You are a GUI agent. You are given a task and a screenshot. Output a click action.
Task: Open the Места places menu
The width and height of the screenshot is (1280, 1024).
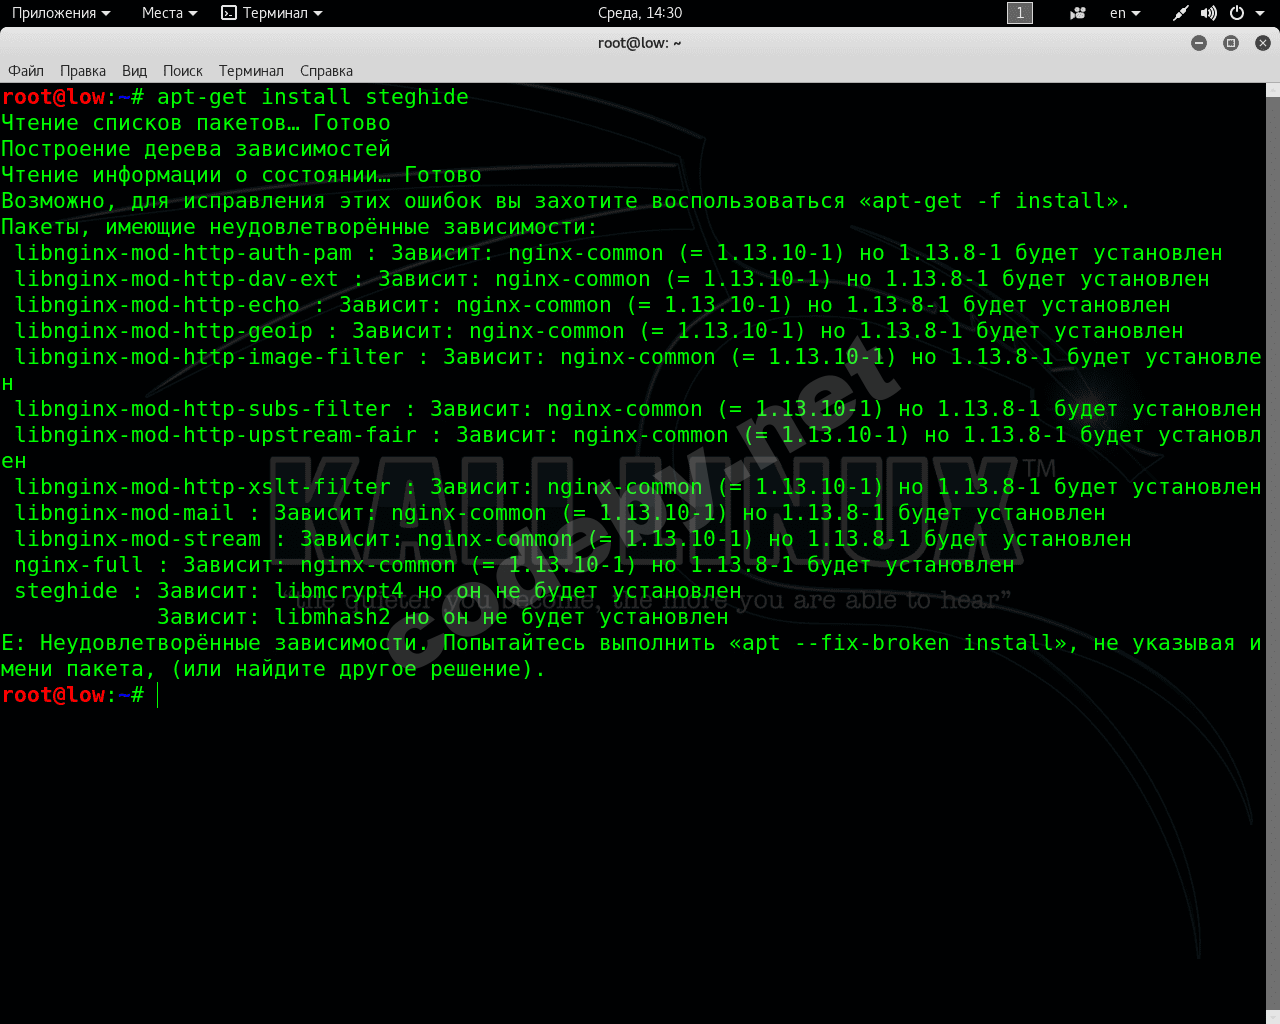169,13
